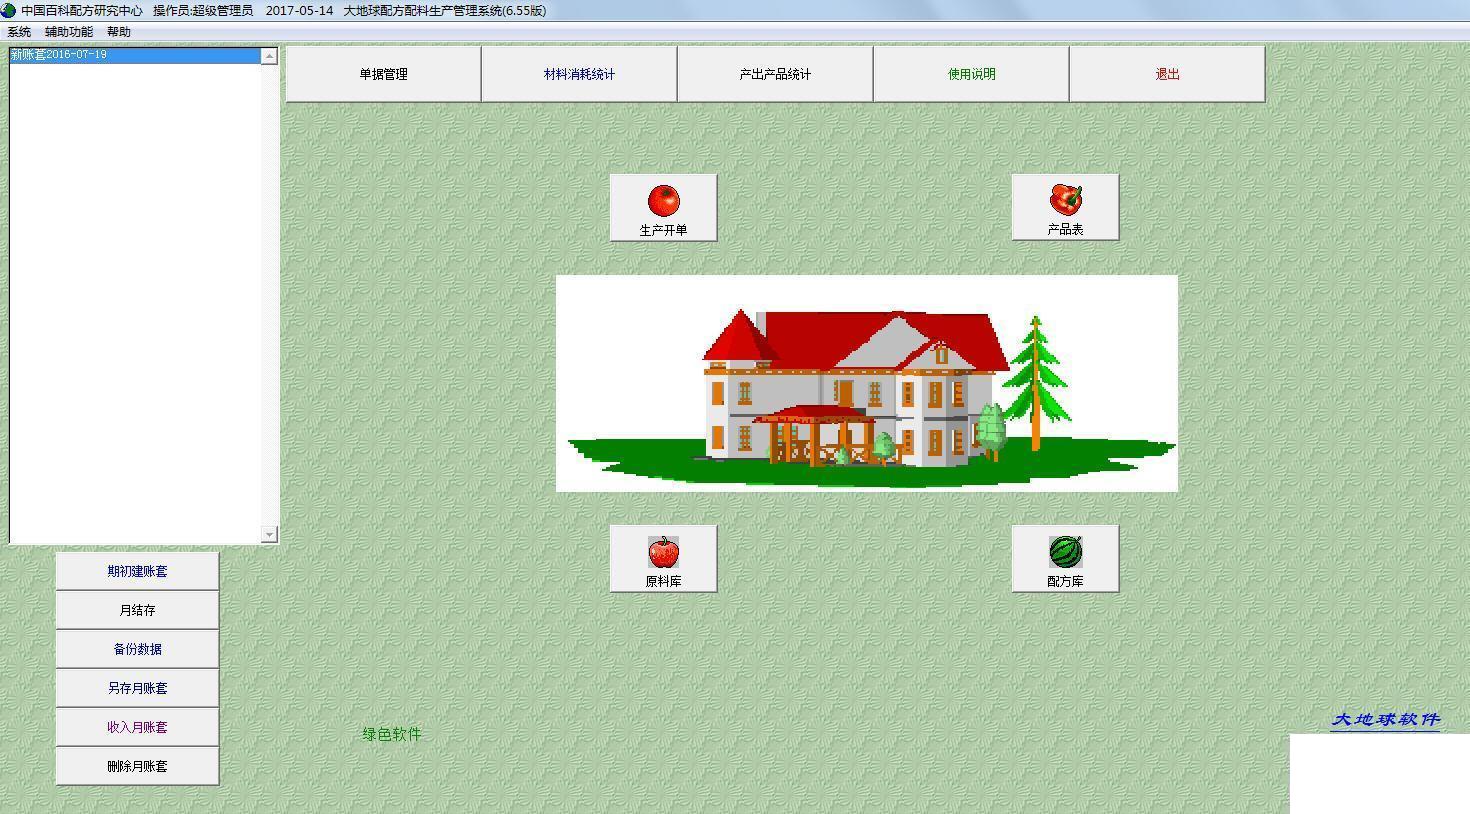The image size is (1470, 814).
Task: Open the 帮助 menu
Action: tap(119, 32)
